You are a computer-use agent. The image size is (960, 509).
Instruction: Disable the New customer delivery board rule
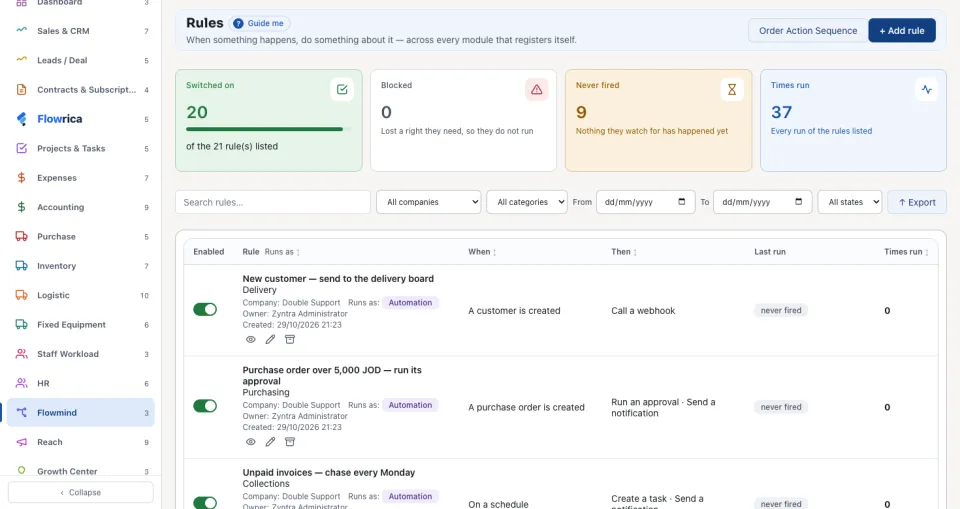coord(205,309)
